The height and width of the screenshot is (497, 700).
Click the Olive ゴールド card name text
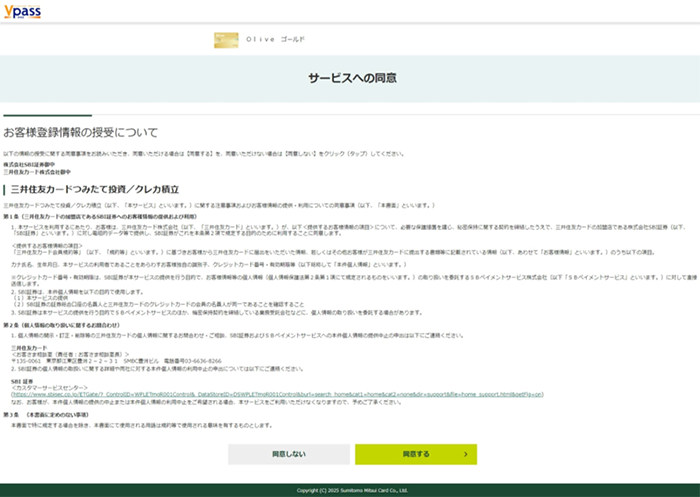[x=275, y=39]
